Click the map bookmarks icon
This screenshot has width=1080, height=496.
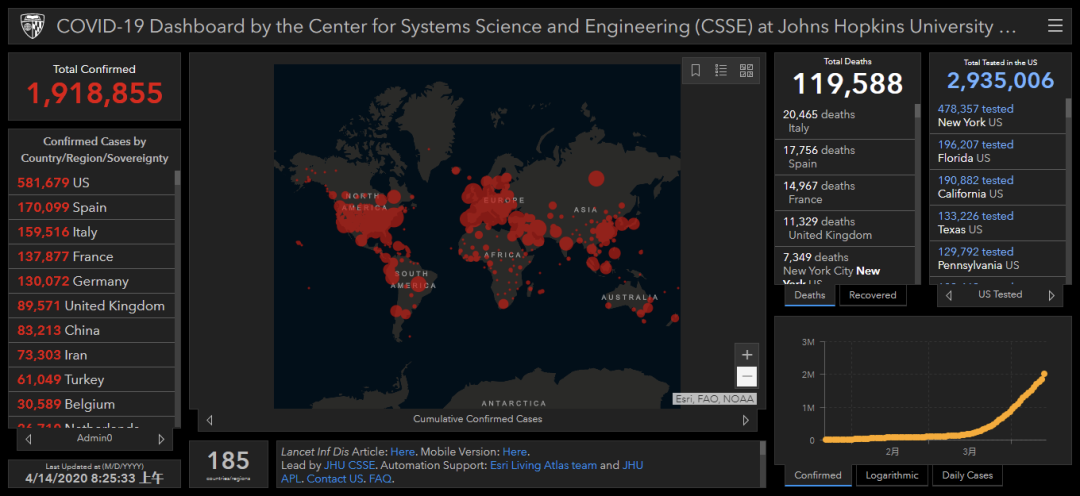click(696, 70)
